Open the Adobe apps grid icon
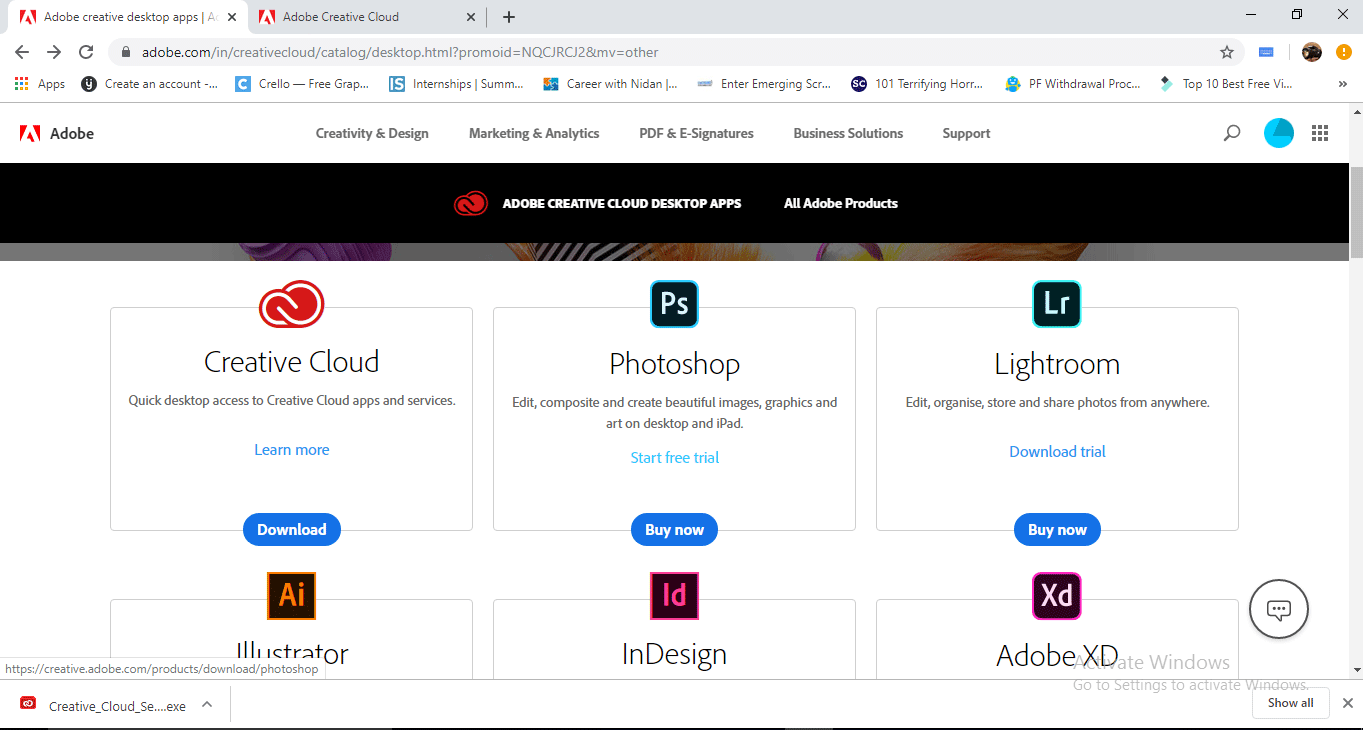The width and height of the screenshot is (1363, 730). click(1319, 132)
